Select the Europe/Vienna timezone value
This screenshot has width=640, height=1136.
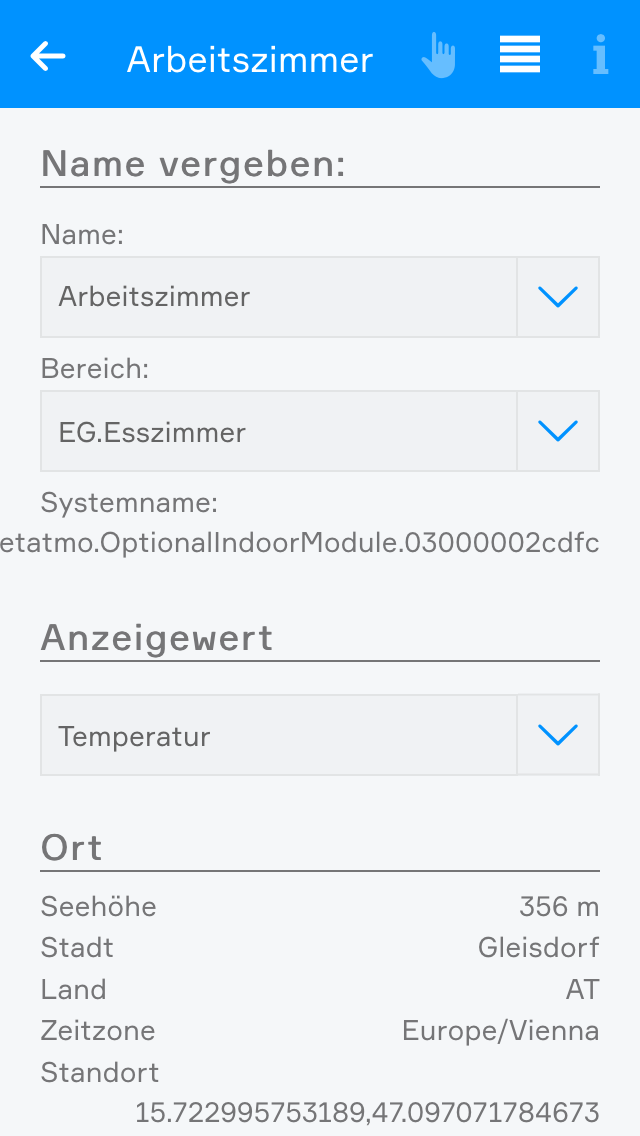[x=500, y=1031]
